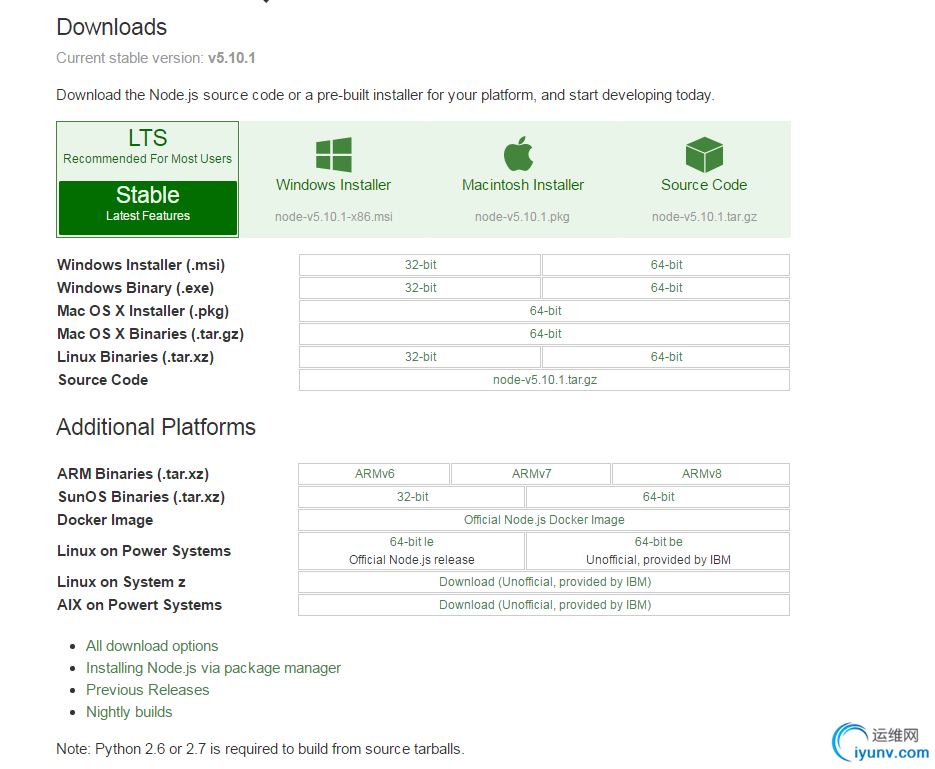Image resolution: width=935 pixels, height=769 pixels.
Task: Download Linux Binaries (.tar.xz) 32-bit
Action: pos(420,357)
